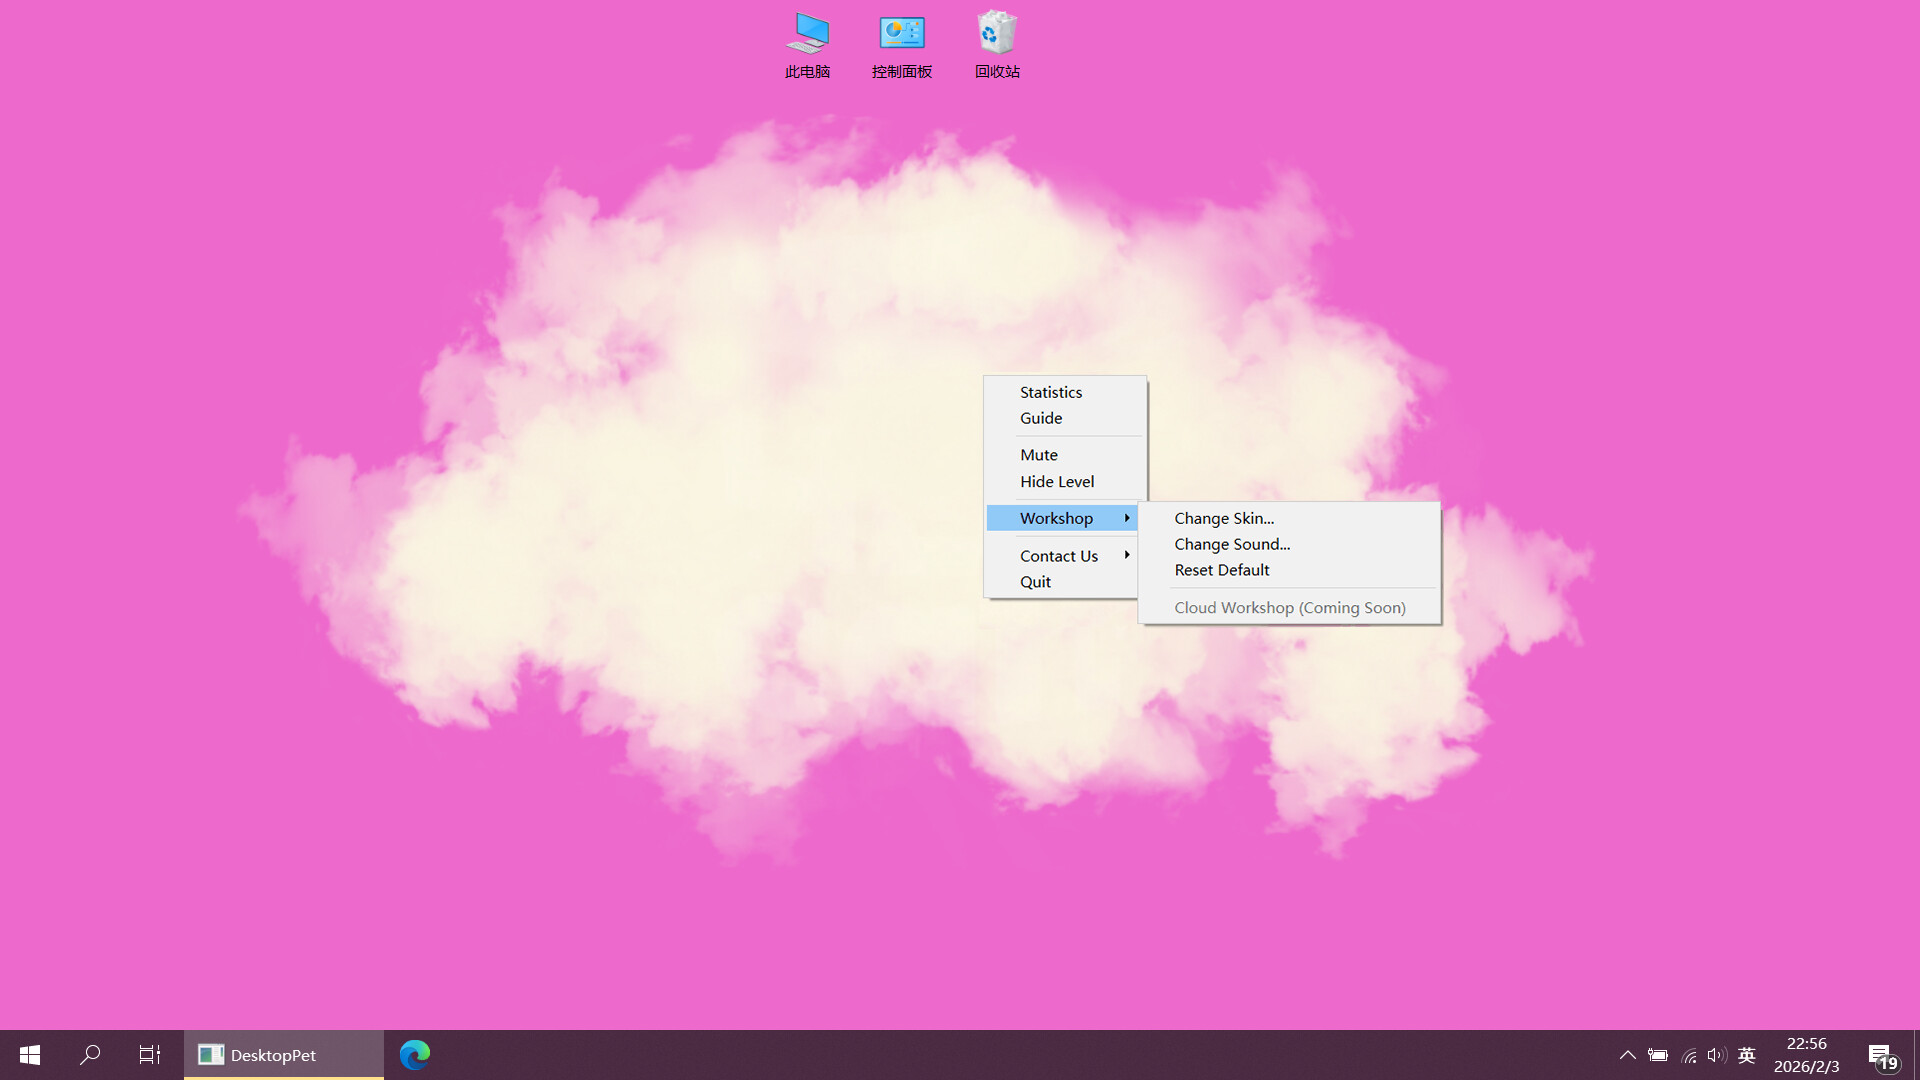Adjust speaker volume from system tray
Image resolution: width=1920 pixels, height=1080 pixels.
[1716, 1054]
